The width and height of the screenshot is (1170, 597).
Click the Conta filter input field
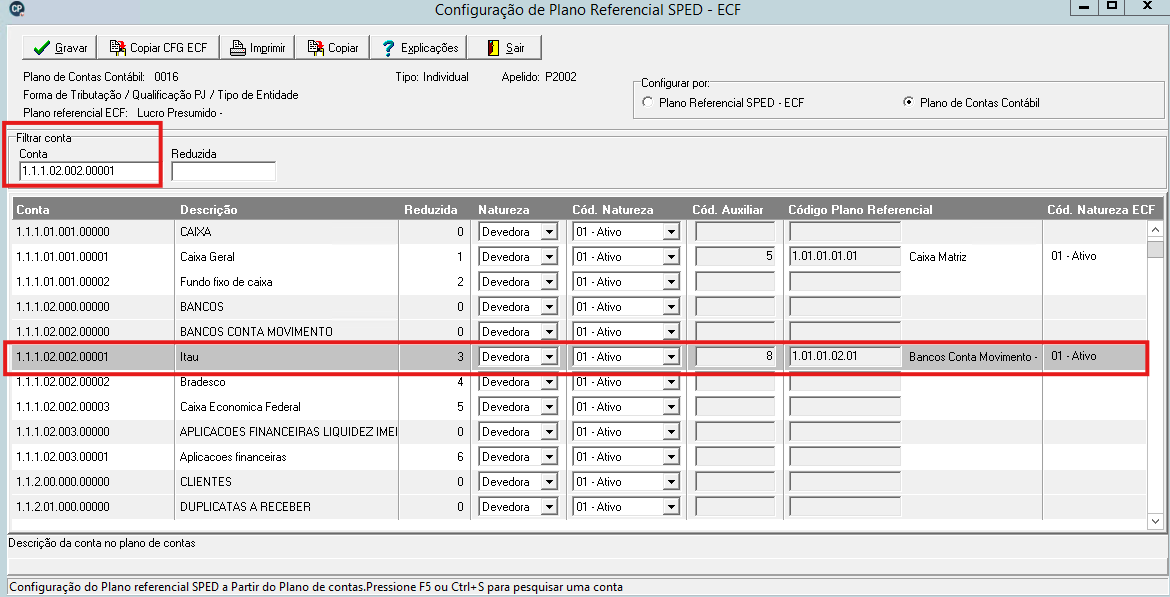[89, 171]
